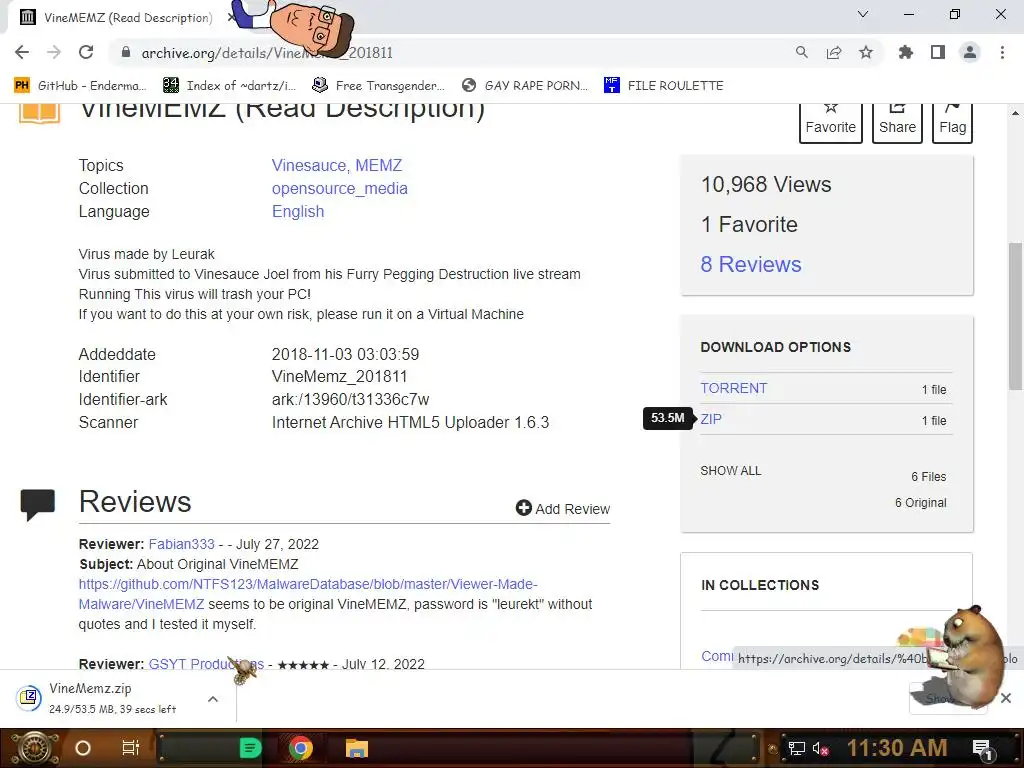Open the Chrome extensions puzzle icon
This screenshot has height=768, width=1024.
coord(906,52)
